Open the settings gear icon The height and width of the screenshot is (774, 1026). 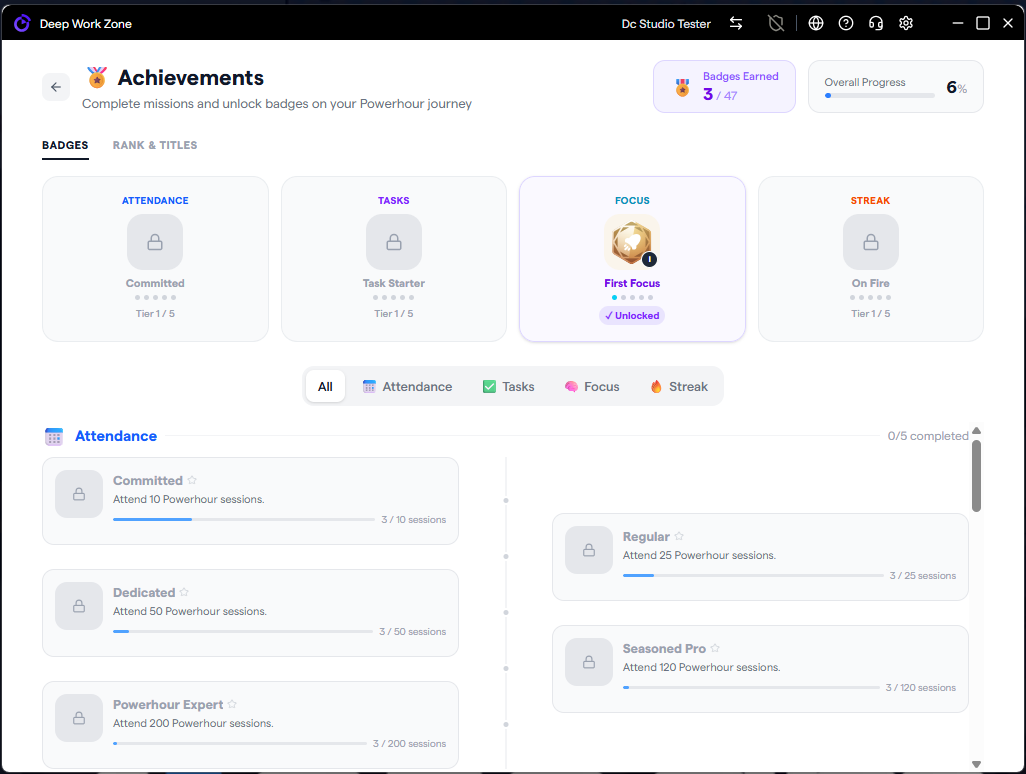pos(906,24)
